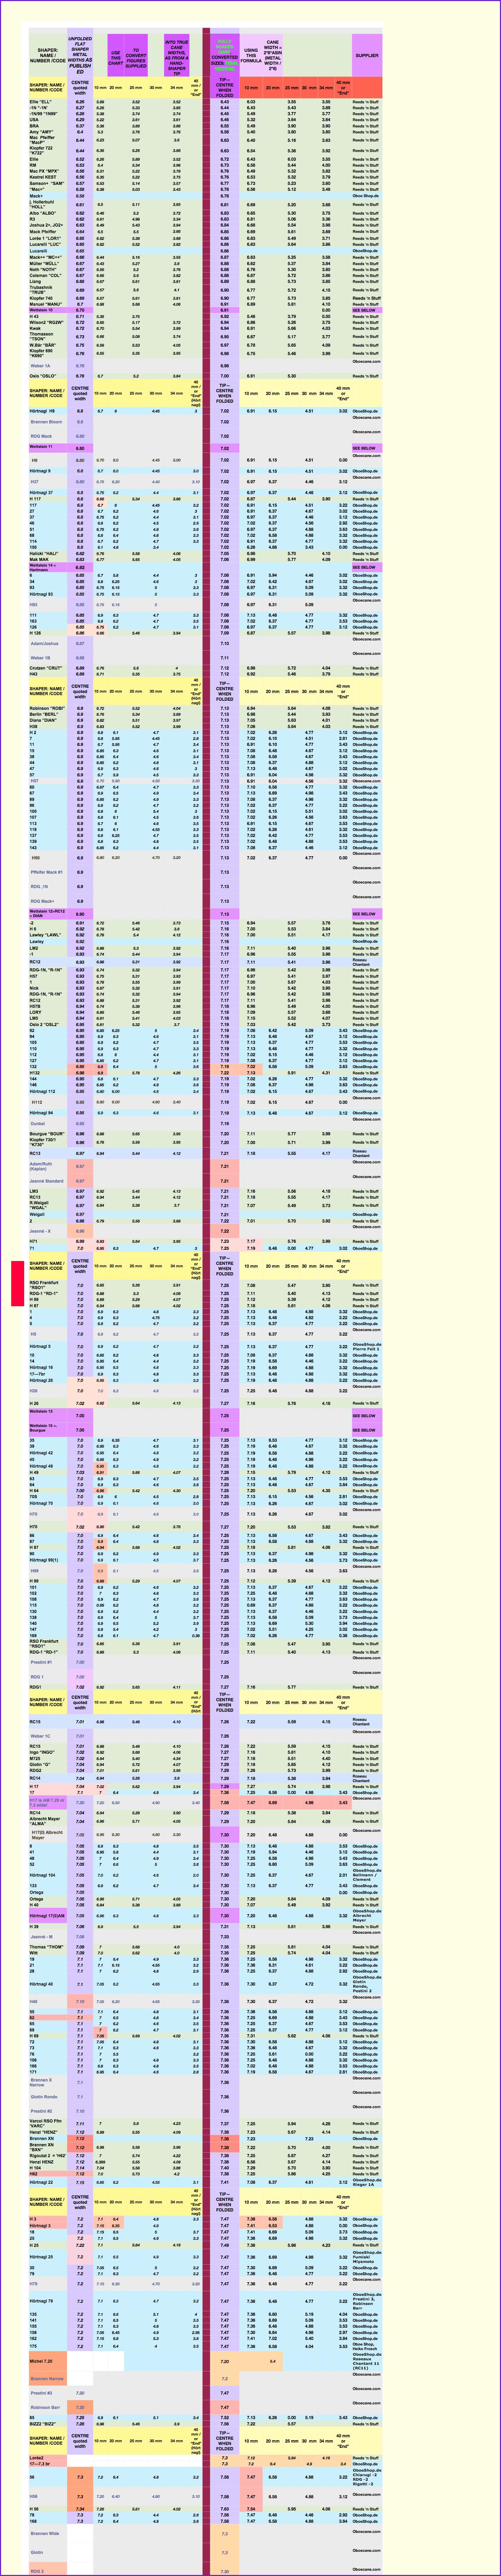Click "OboeShop.de" supplier in the Hörtnagl H9 row
This screenshot has height=2576, width=501.
(x=365, y=411)
